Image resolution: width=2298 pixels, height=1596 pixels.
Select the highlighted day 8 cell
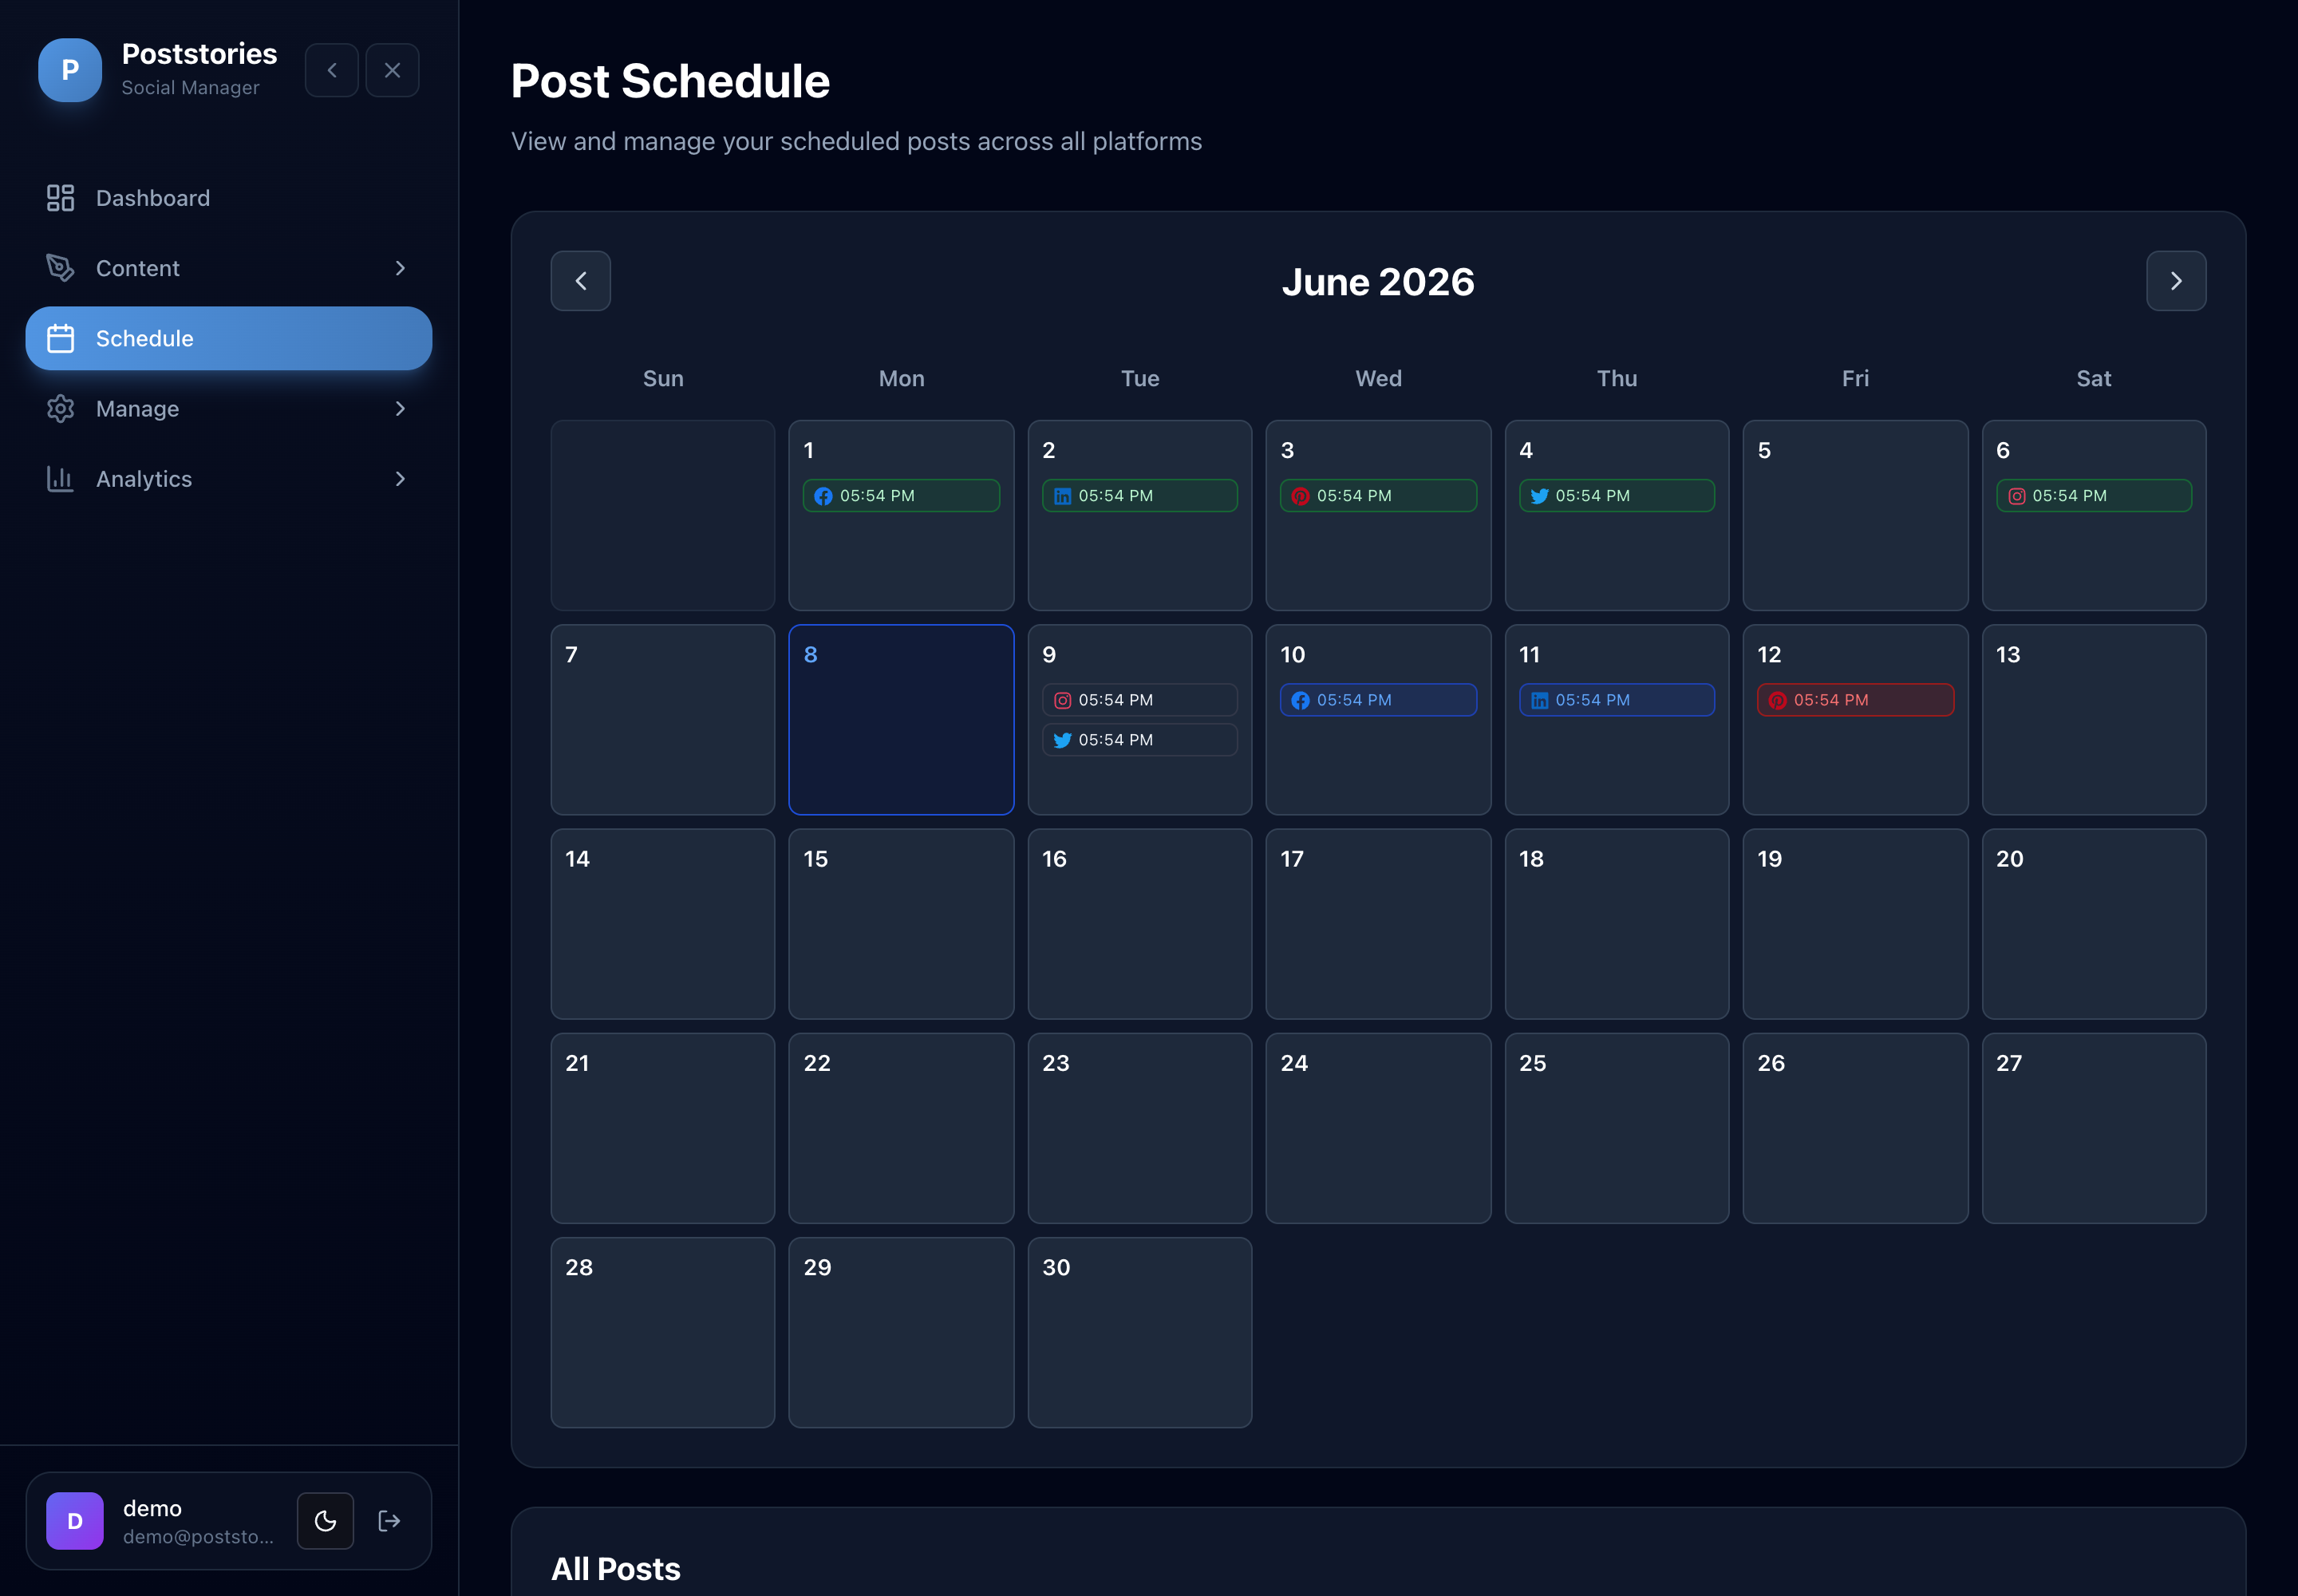point(901,720)
